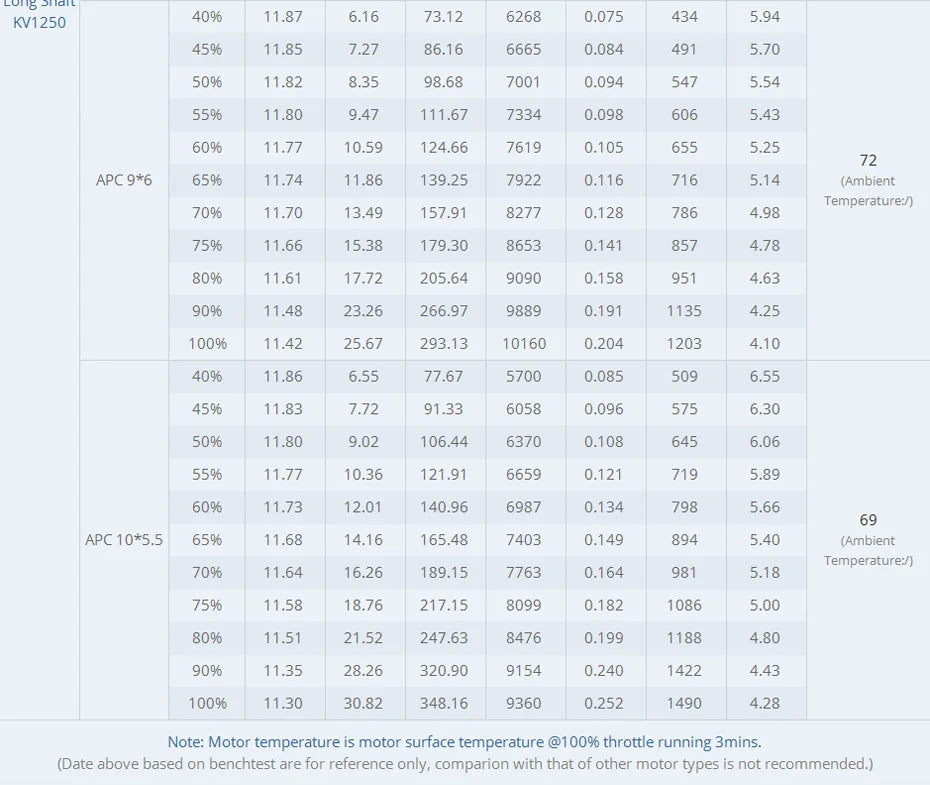
Task: Select the 0.252 torque cell
Action: pyautogui.click(x=604, y=704)
